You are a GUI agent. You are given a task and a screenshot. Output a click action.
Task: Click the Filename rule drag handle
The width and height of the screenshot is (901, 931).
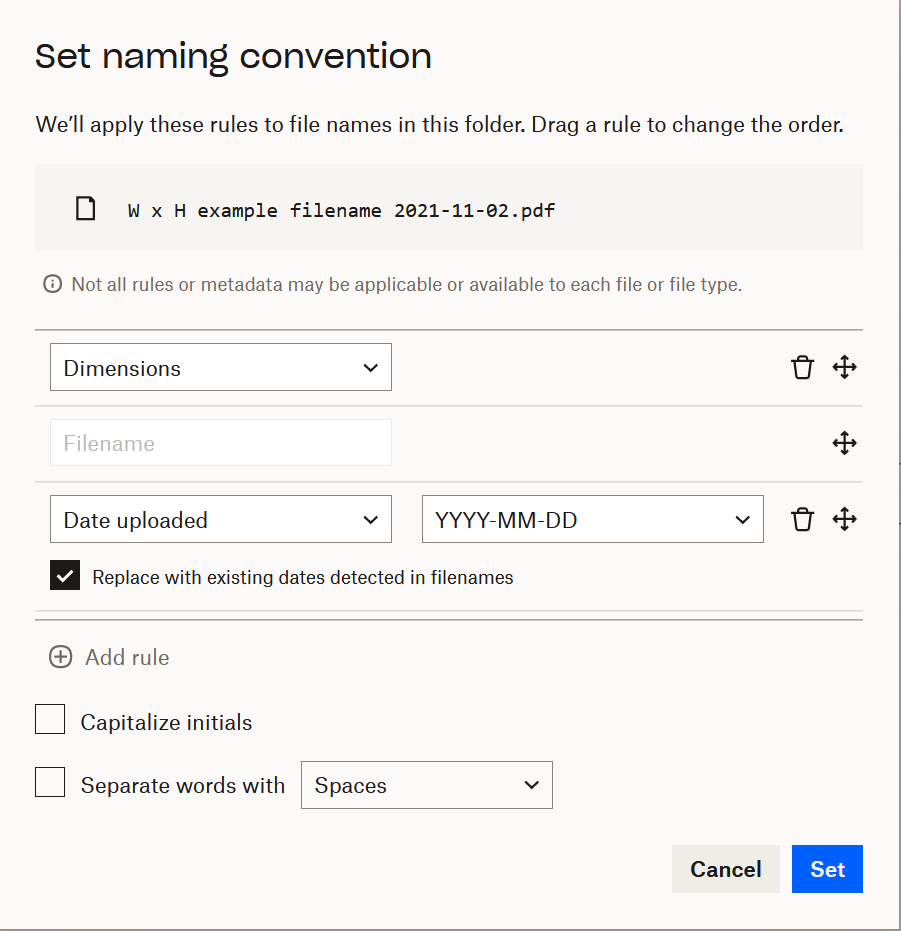tap(845, 443)
